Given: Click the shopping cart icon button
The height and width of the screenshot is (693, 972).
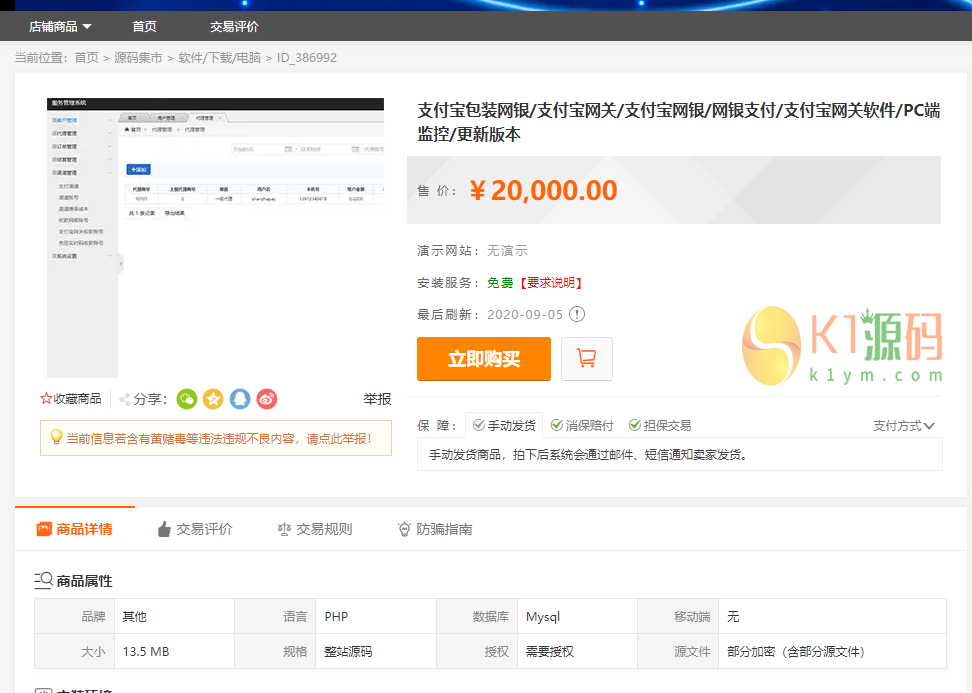Looking at the screenshot, I should tap(587, 359).
